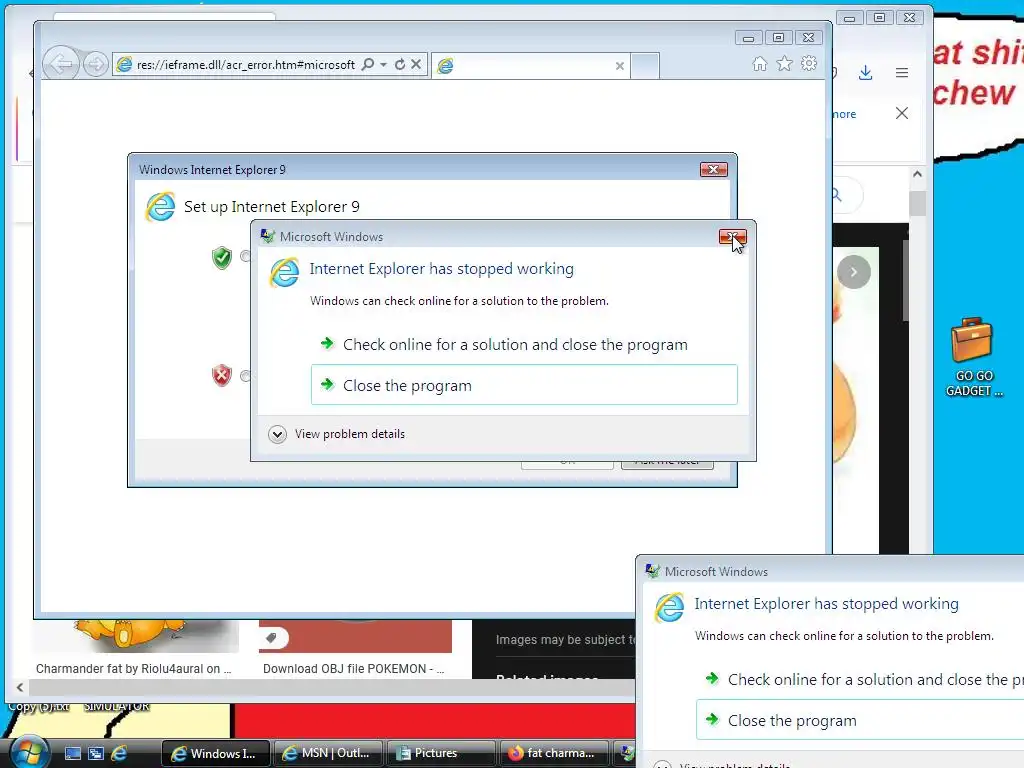Screen dimensions: 1024x768
Task: Open Firefox downloads arrow icon
Action: (865, 72)
